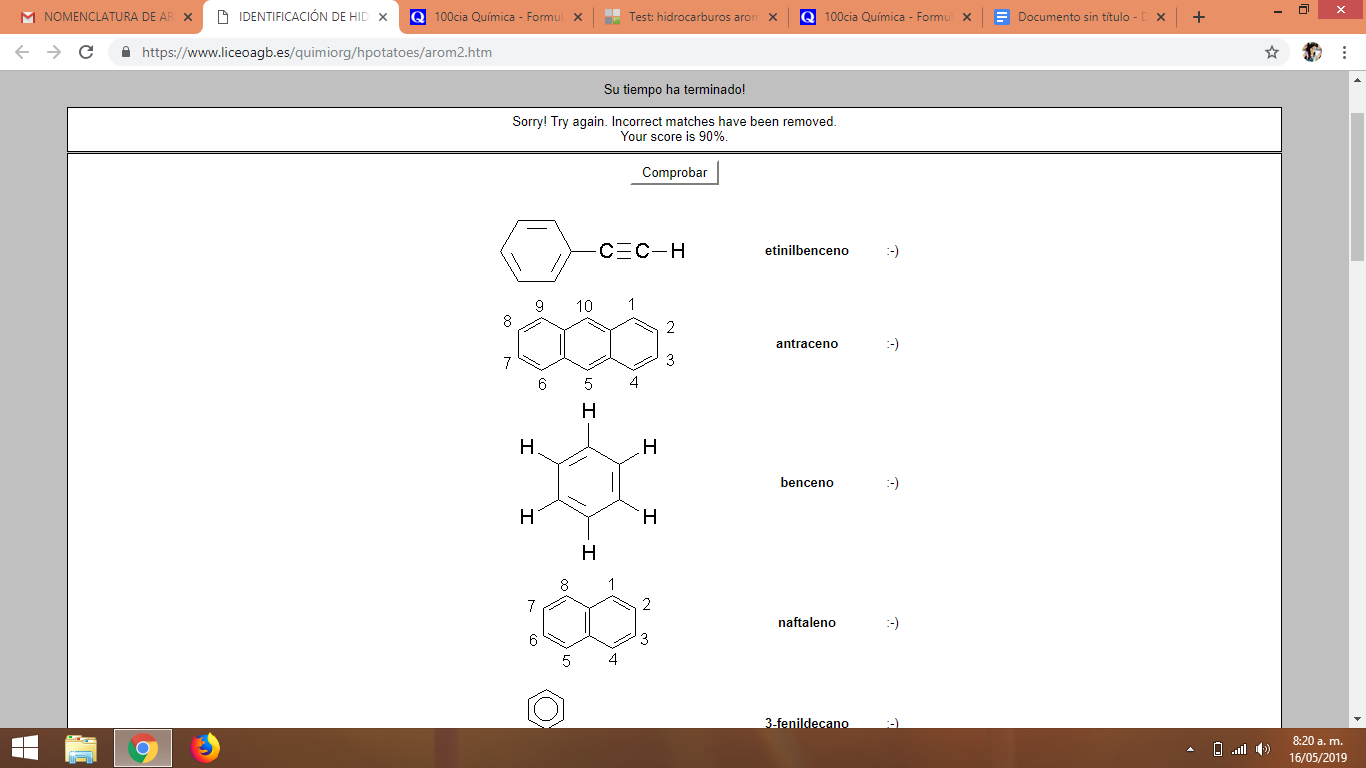
Task: Click the naphthalene numbered structure image
Action: coord(588,622)
